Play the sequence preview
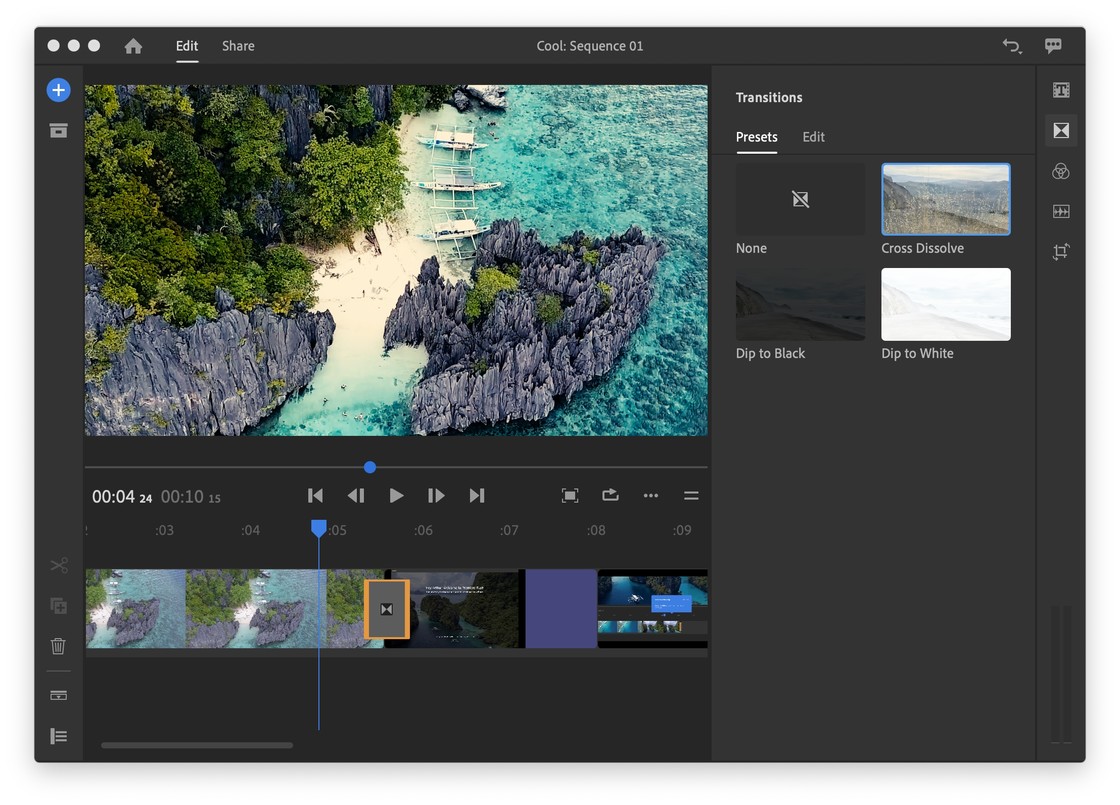The width and height of the screenshot is (1120, 805). click(x=396, y=496)
